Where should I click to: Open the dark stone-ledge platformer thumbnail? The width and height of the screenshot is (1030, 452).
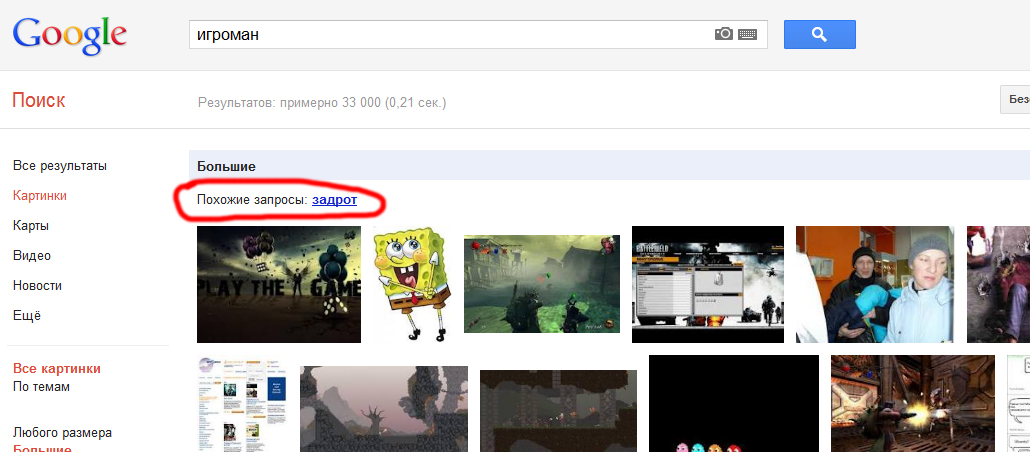pyautogui.click(x=558, y=411)
